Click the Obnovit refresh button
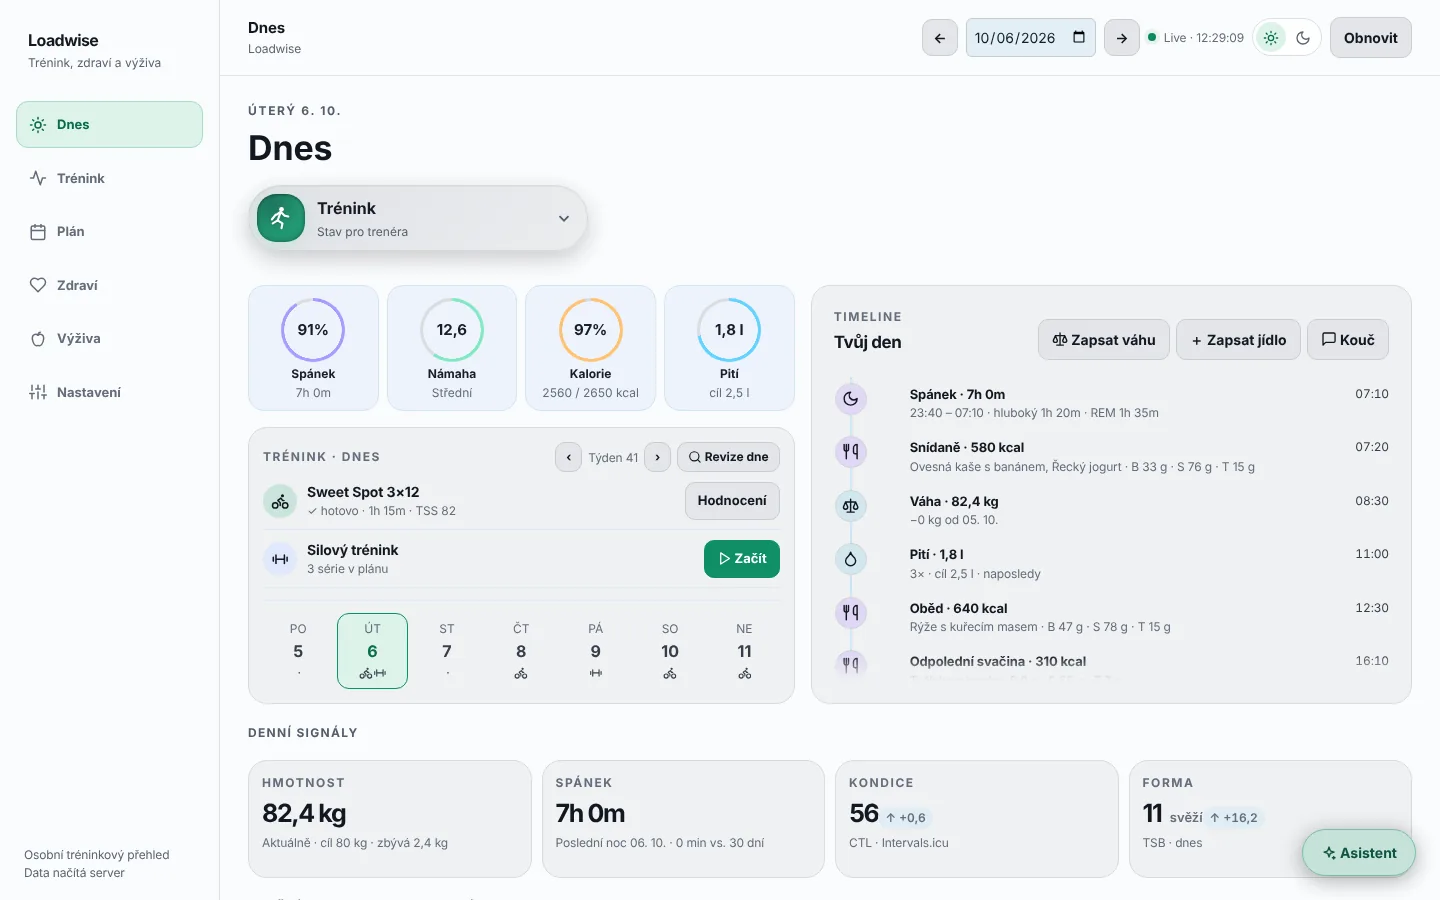Screen dimensions: 1440x900 1370,38
